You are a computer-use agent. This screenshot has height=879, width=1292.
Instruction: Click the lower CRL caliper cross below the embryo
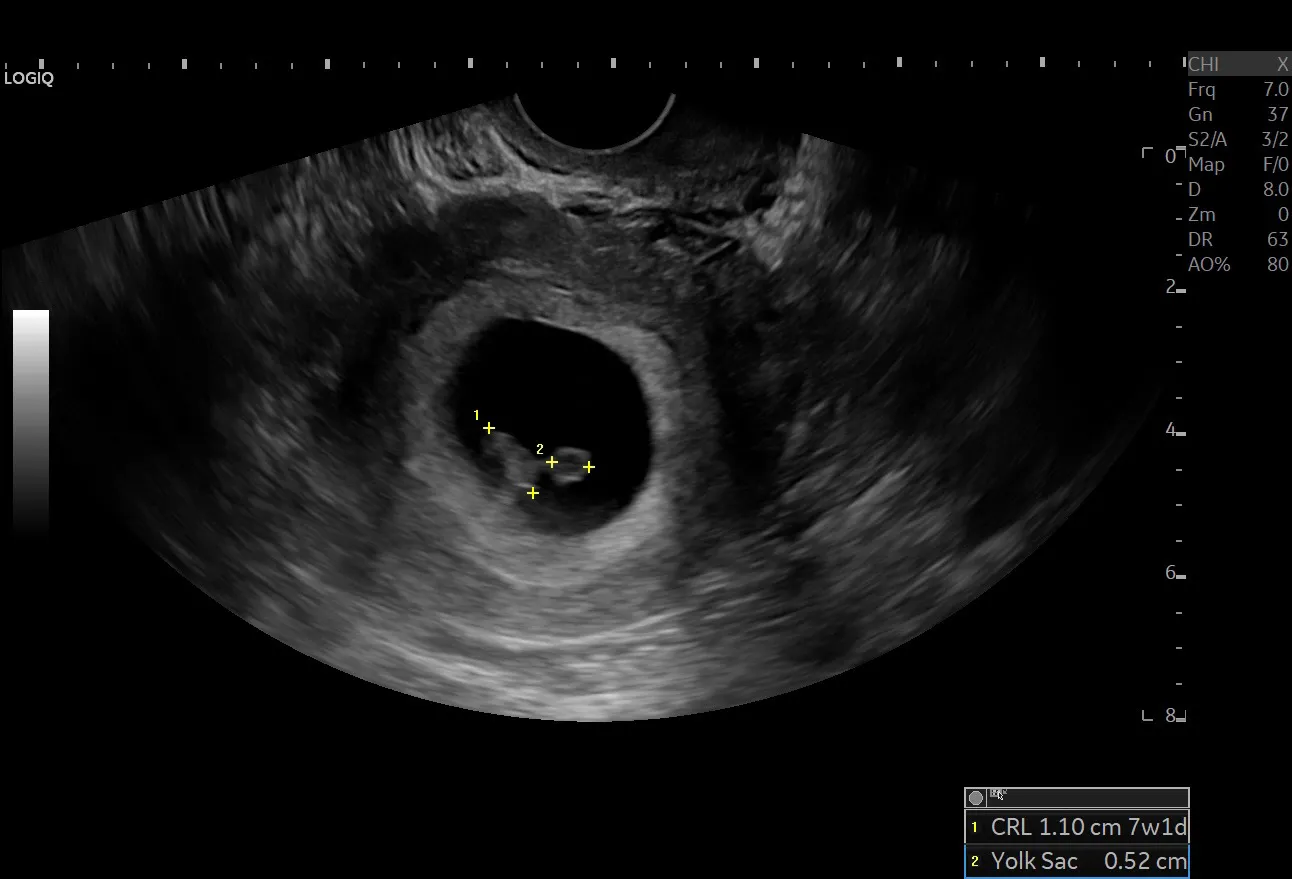(533, 493)
